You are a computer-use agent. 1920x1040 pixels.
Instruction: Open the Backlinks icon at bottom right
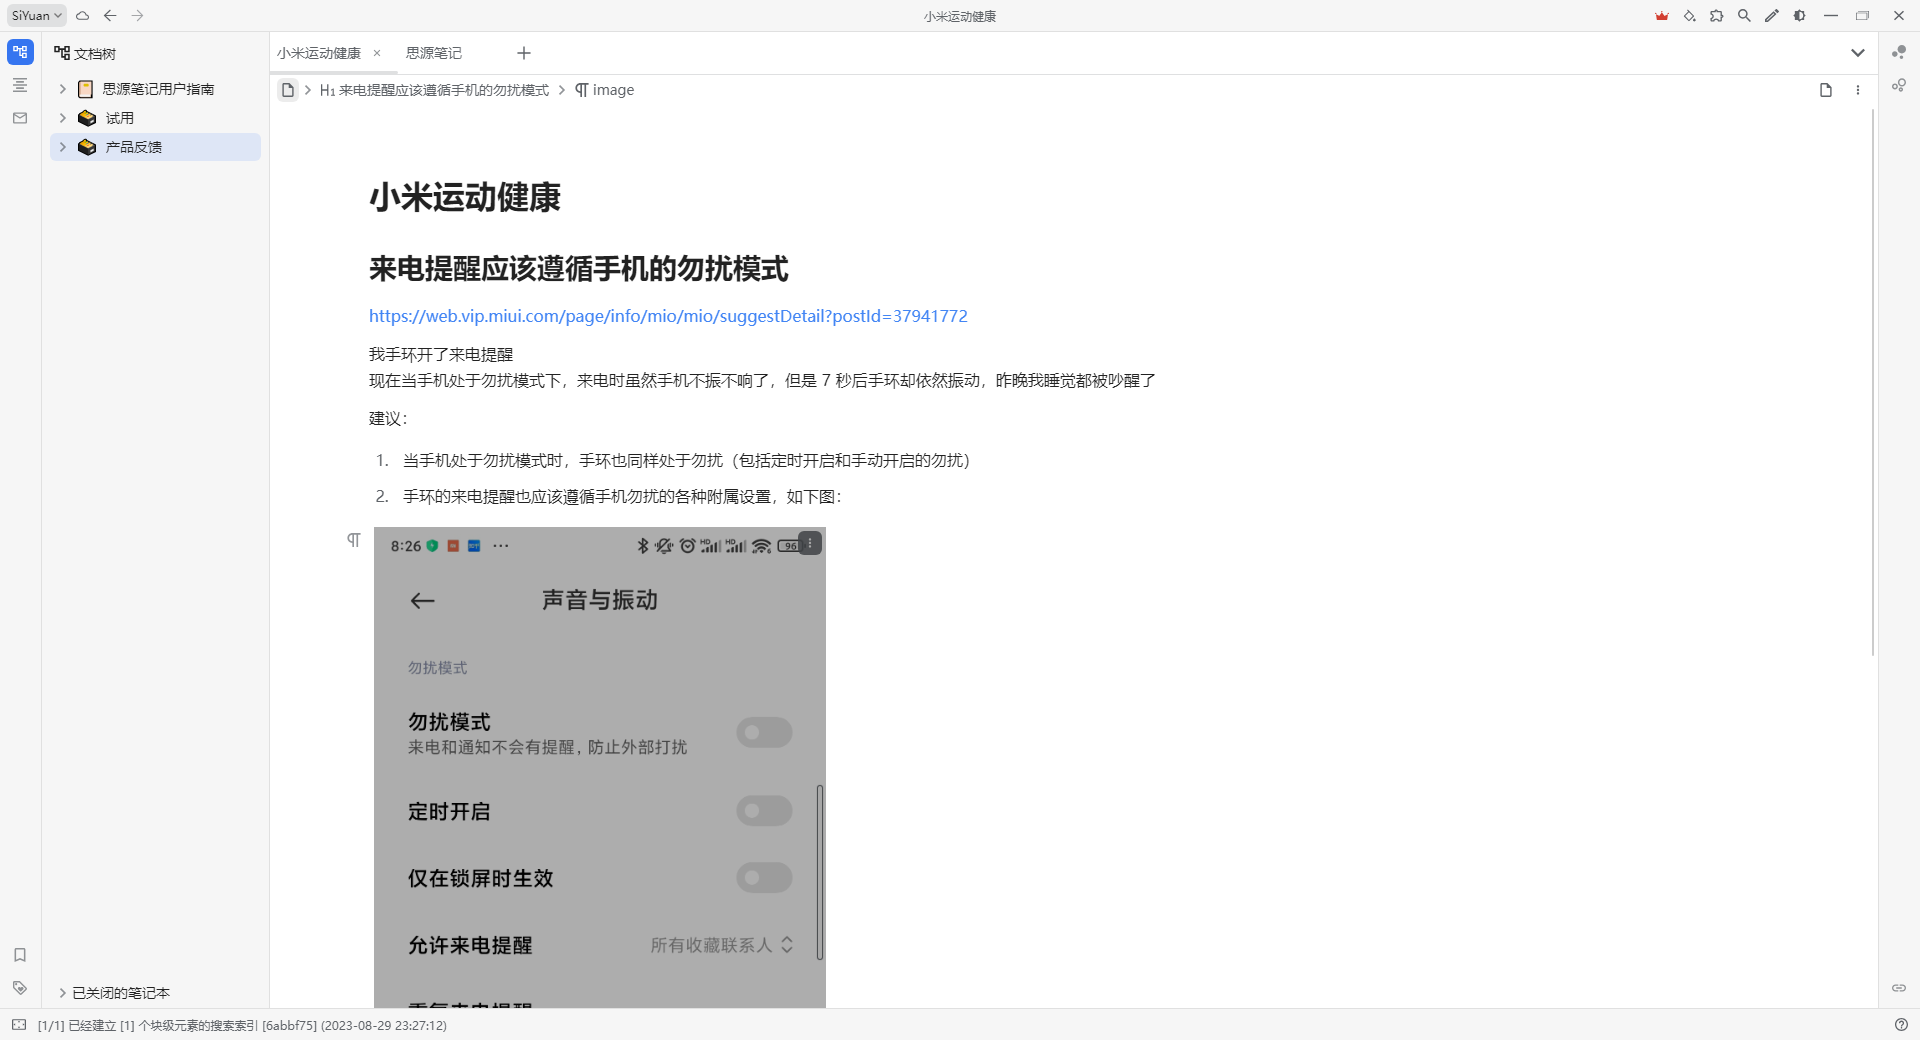click(x=1898, y=988)
